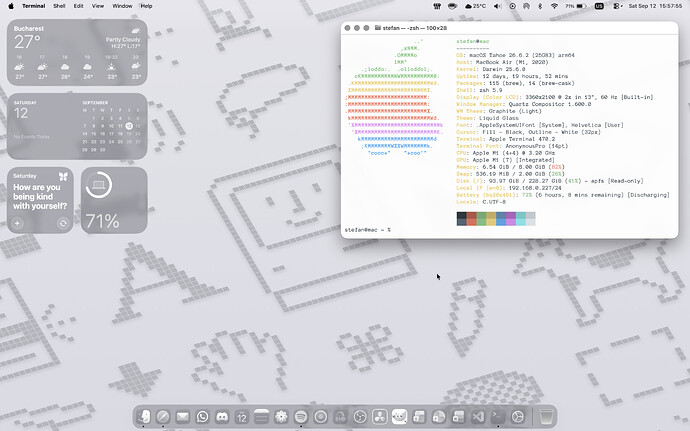Open the Apple menu
This screenshot has height=431, width=690.
pos(11,6)
